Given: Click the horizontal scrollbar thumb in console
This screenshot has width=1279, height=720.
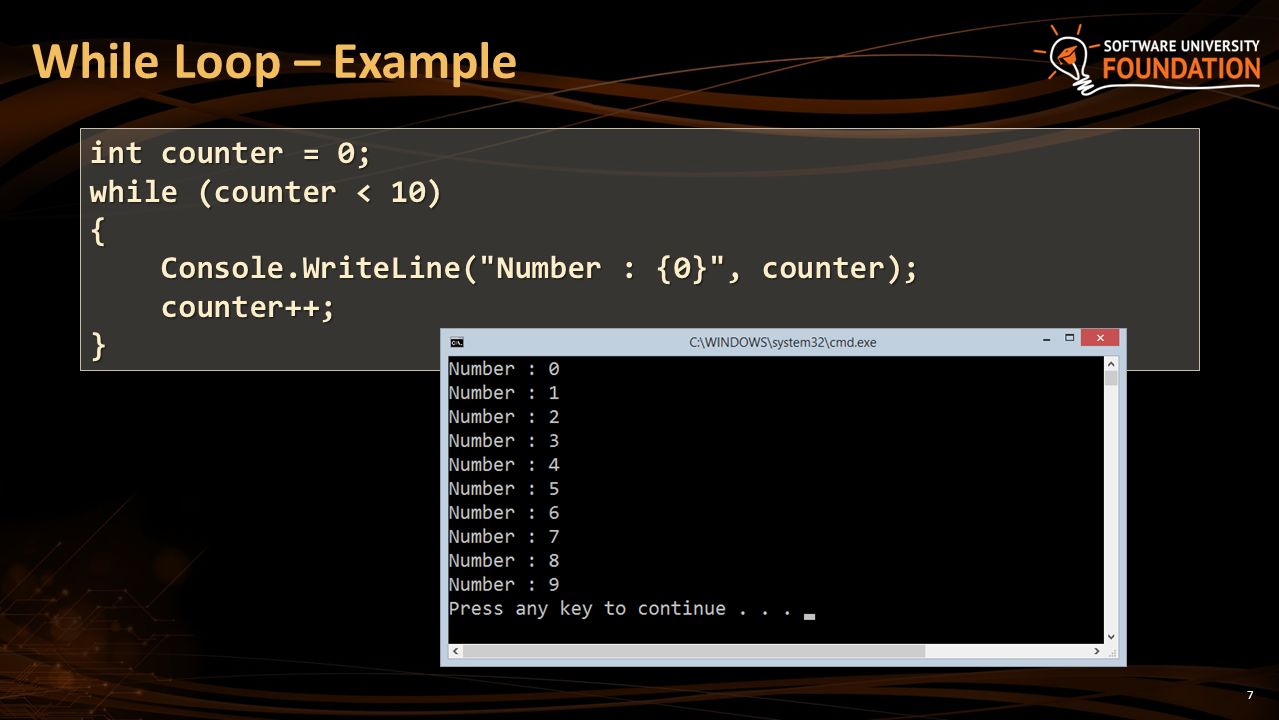Looking at the screenshot, I should [x=694, y=651].
